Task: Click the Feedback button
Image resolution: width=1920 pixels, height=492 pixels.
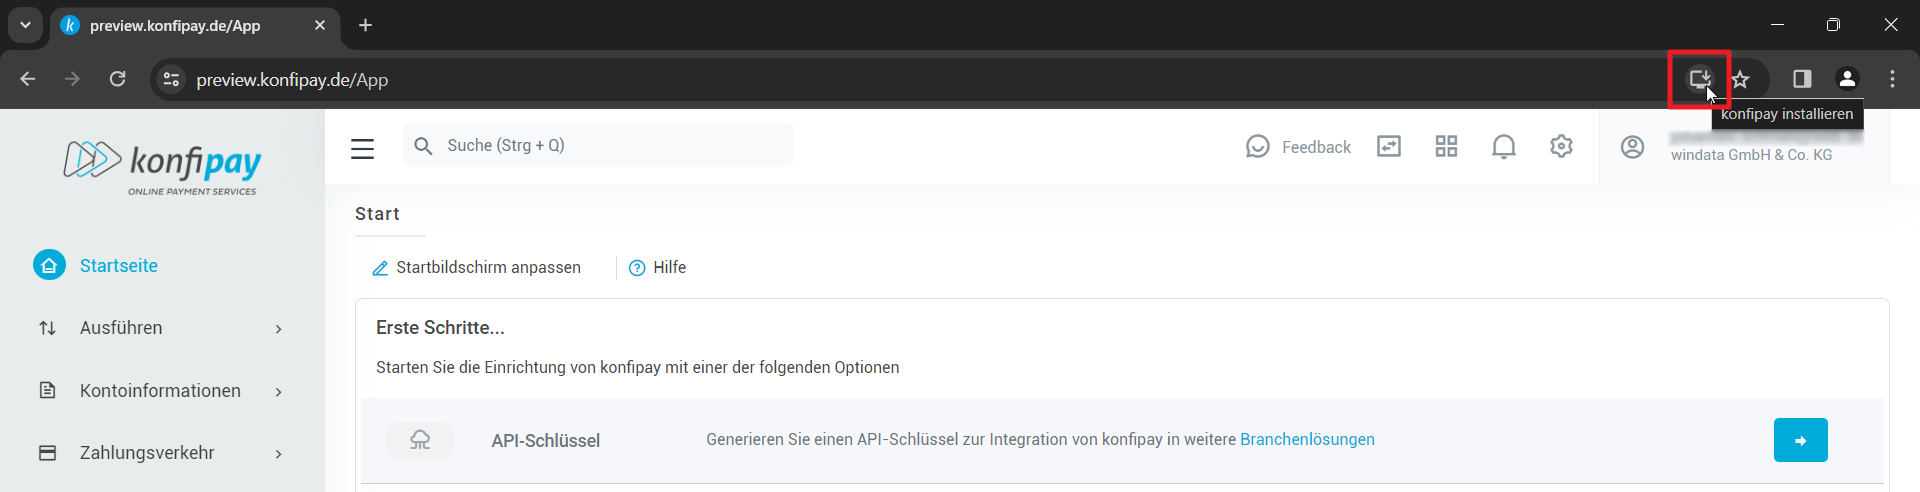Action: [1299, 147]
